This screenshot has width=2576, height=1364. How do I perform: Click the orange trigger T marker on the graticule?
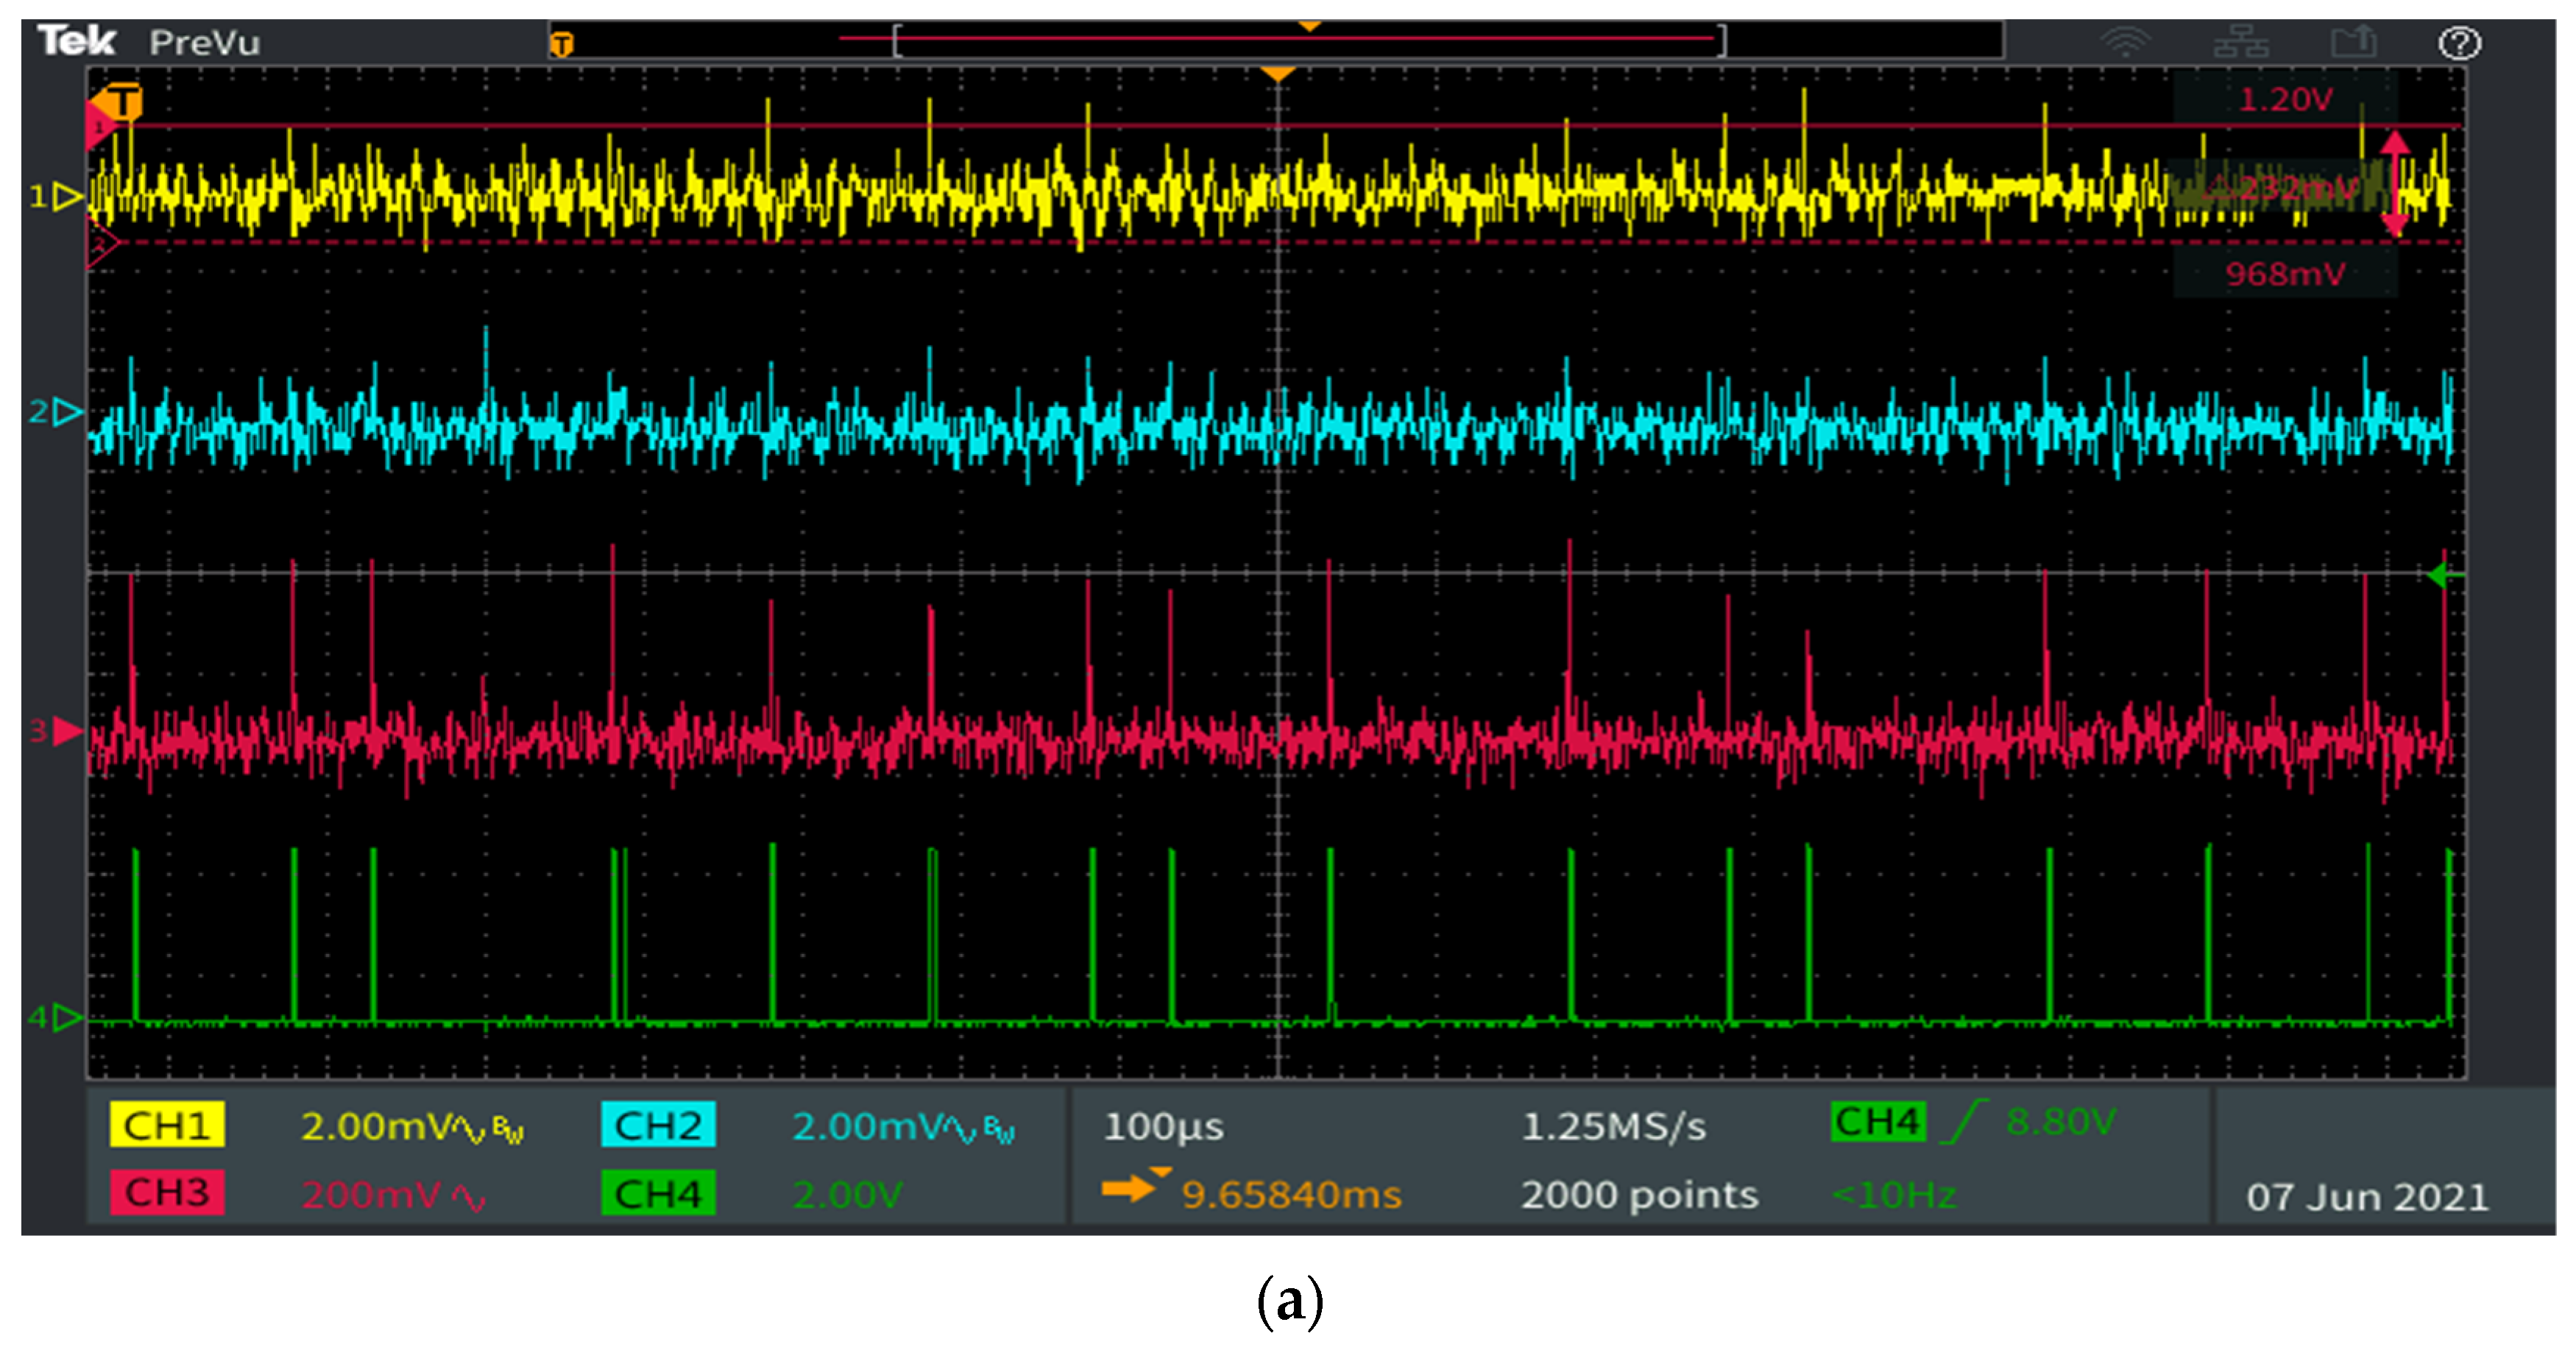point(122,102)
